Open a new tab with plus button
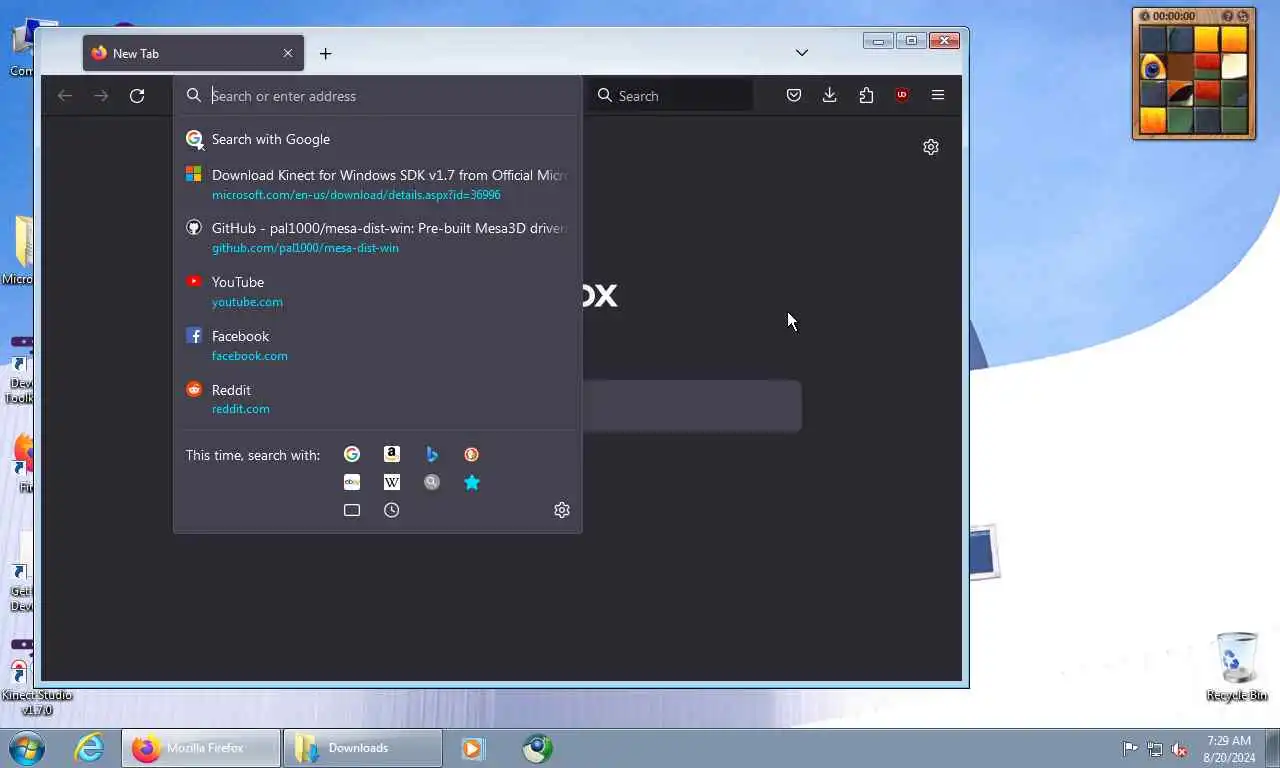 click(x=325, y=53)
